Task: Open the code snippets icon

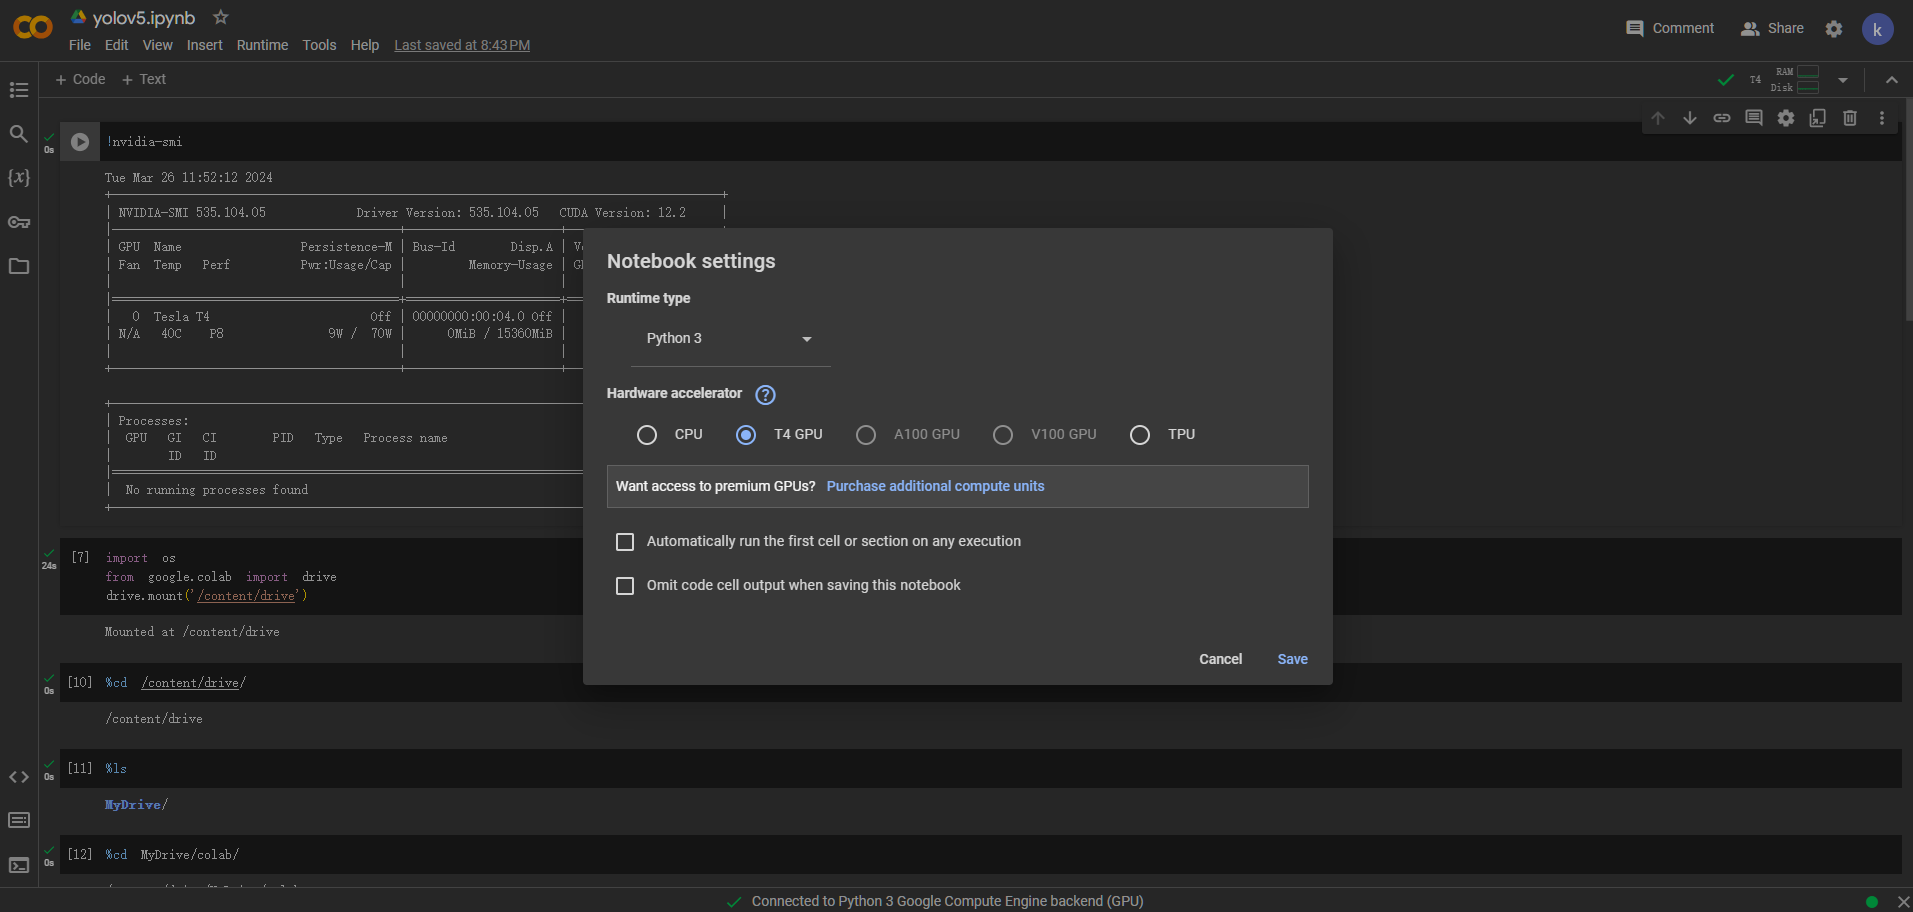Action: click(x=18, y=777)
